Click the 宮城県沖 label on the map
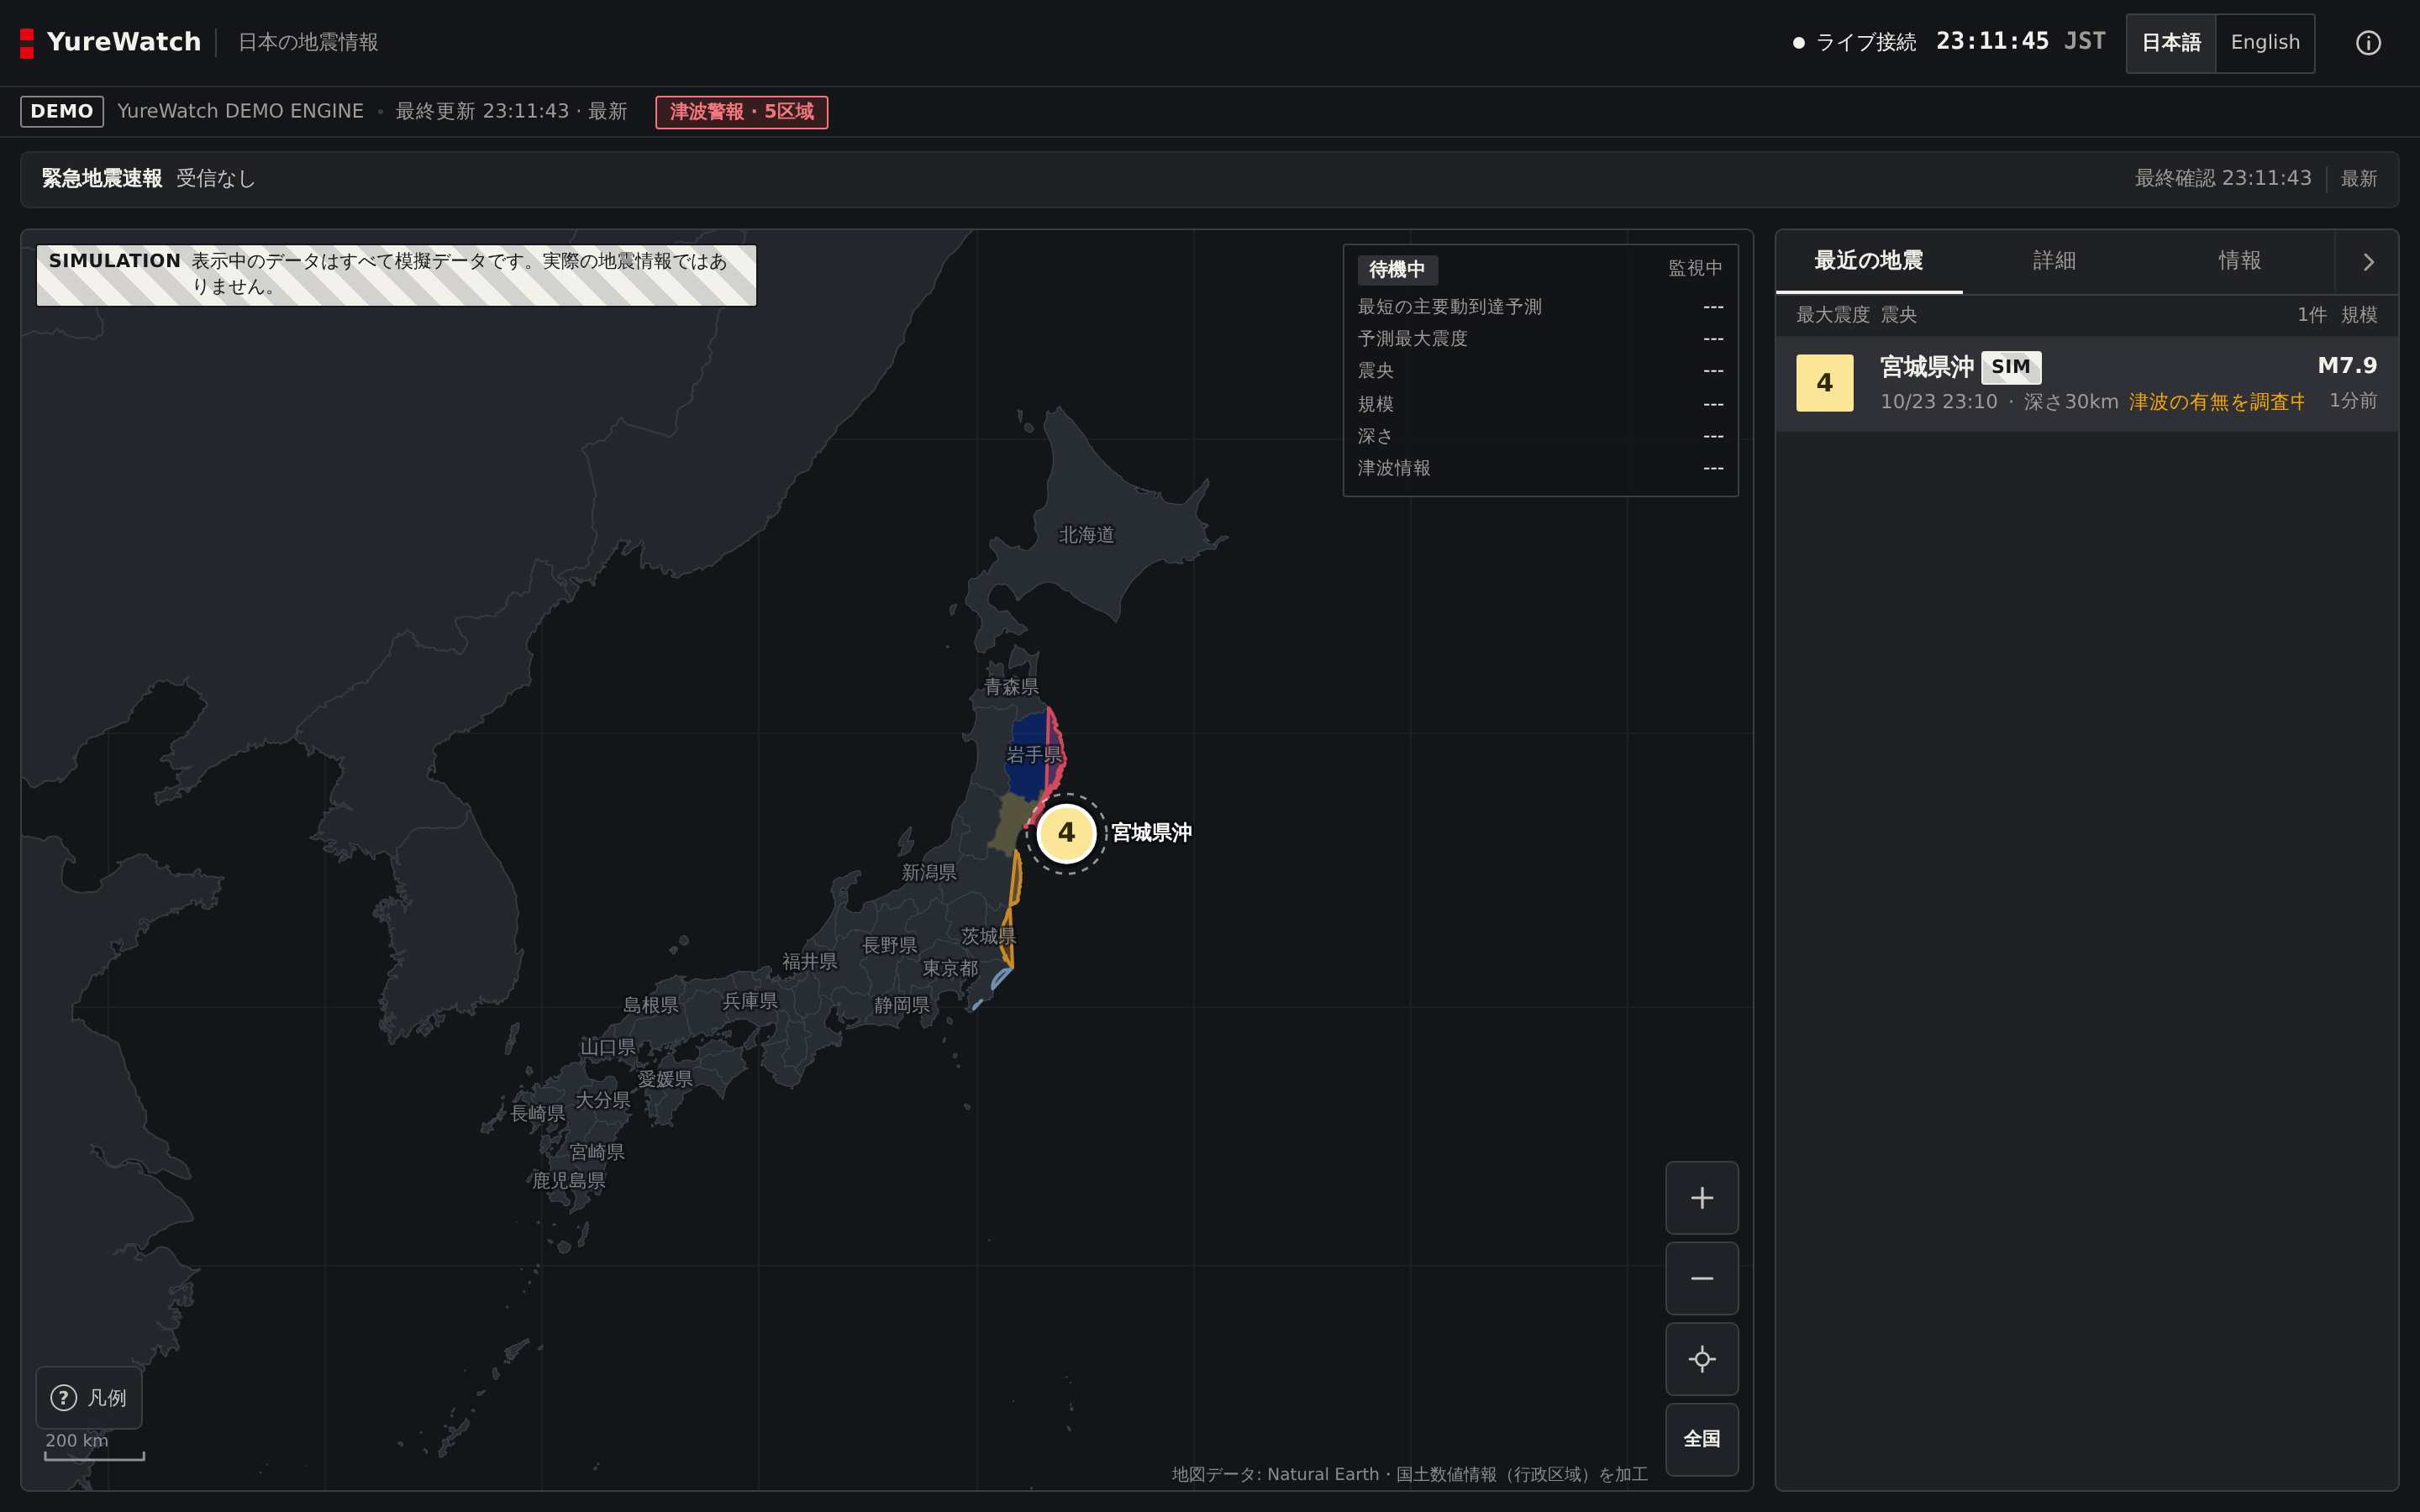Viewport: 2420px width, 1512px height. (x=1151, y=832)
